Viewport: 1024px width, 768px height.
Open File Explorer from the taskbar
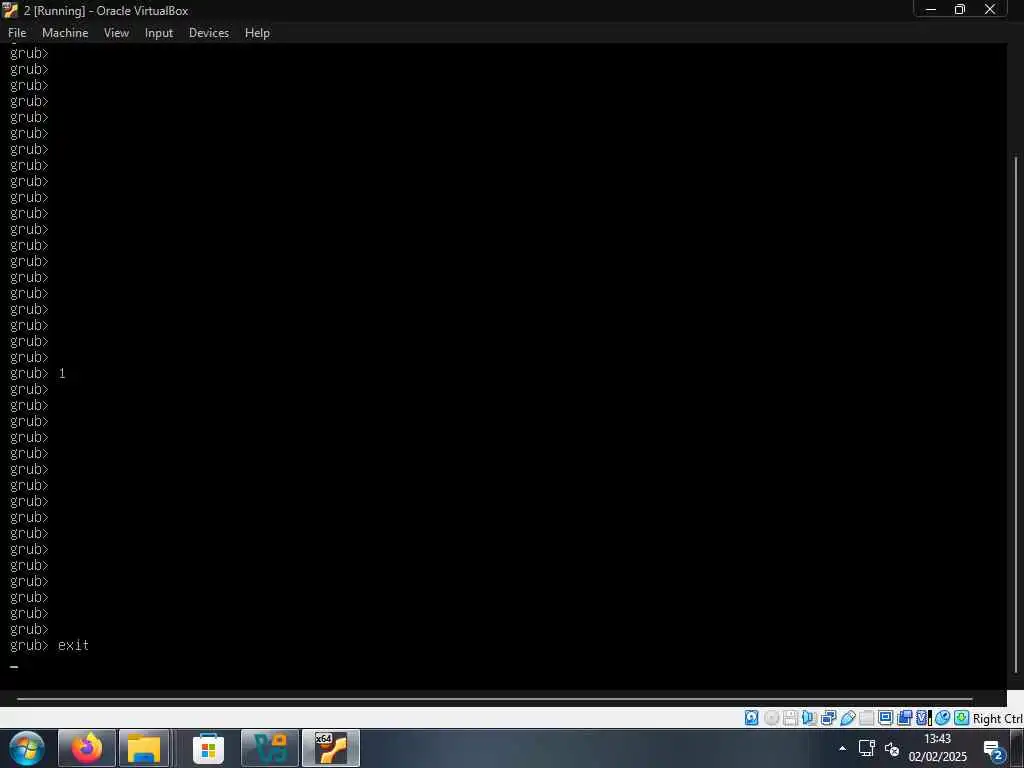click(x=144, y=748)
